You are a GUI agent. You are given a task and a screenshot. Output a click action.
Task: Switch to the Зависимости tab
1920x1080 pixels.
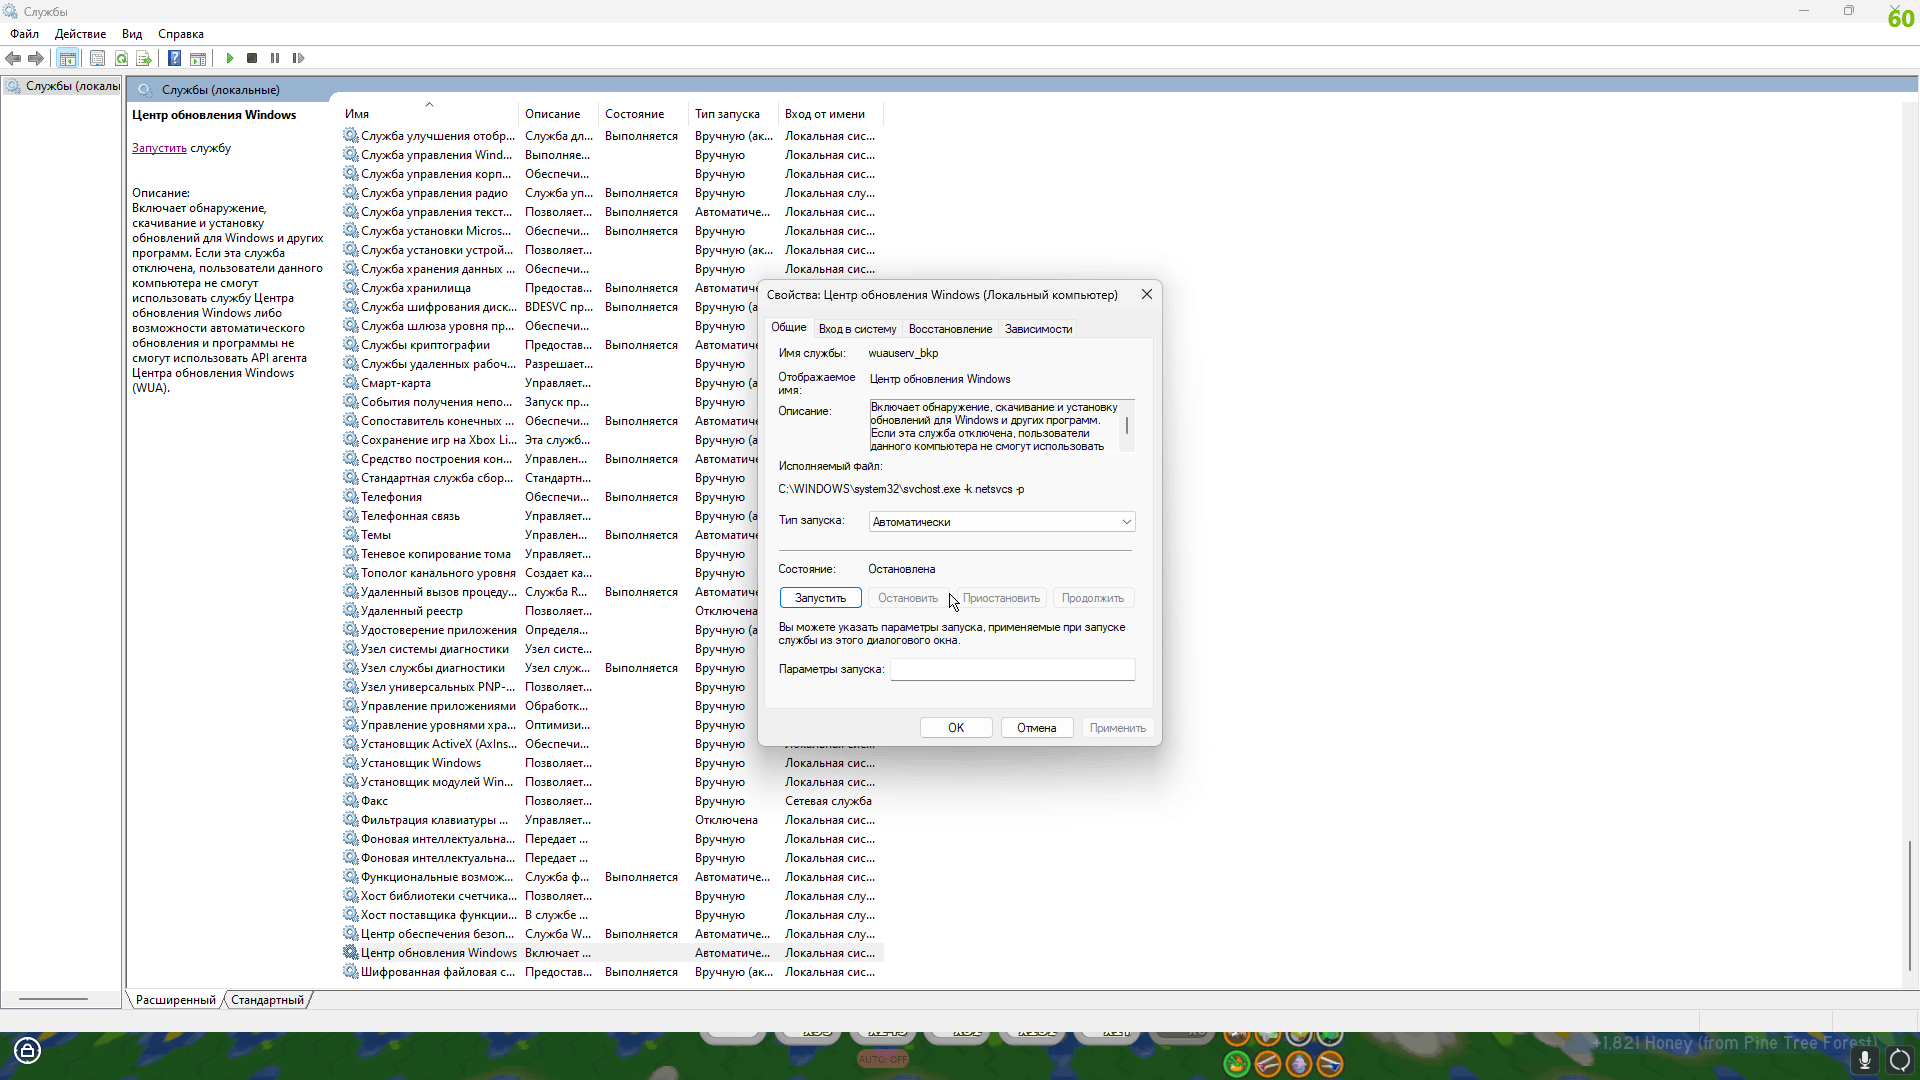(1038, 329)
